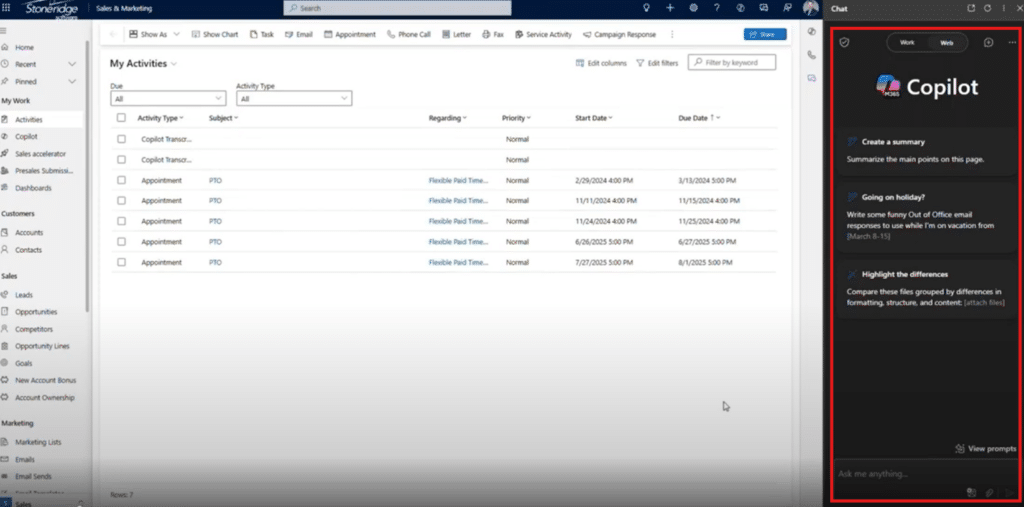Open the Due filter dropdown
1024x507 pixels.
coord(168,99)
